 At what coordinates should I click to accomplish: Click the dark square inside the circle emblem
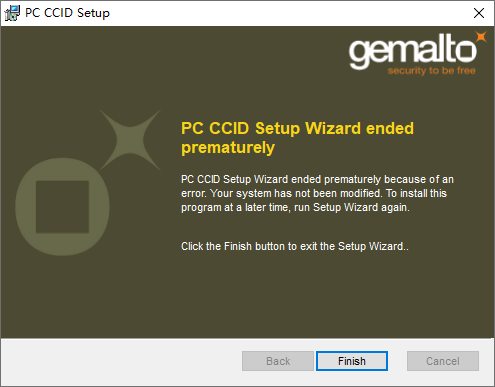click(x=62, y=207)
